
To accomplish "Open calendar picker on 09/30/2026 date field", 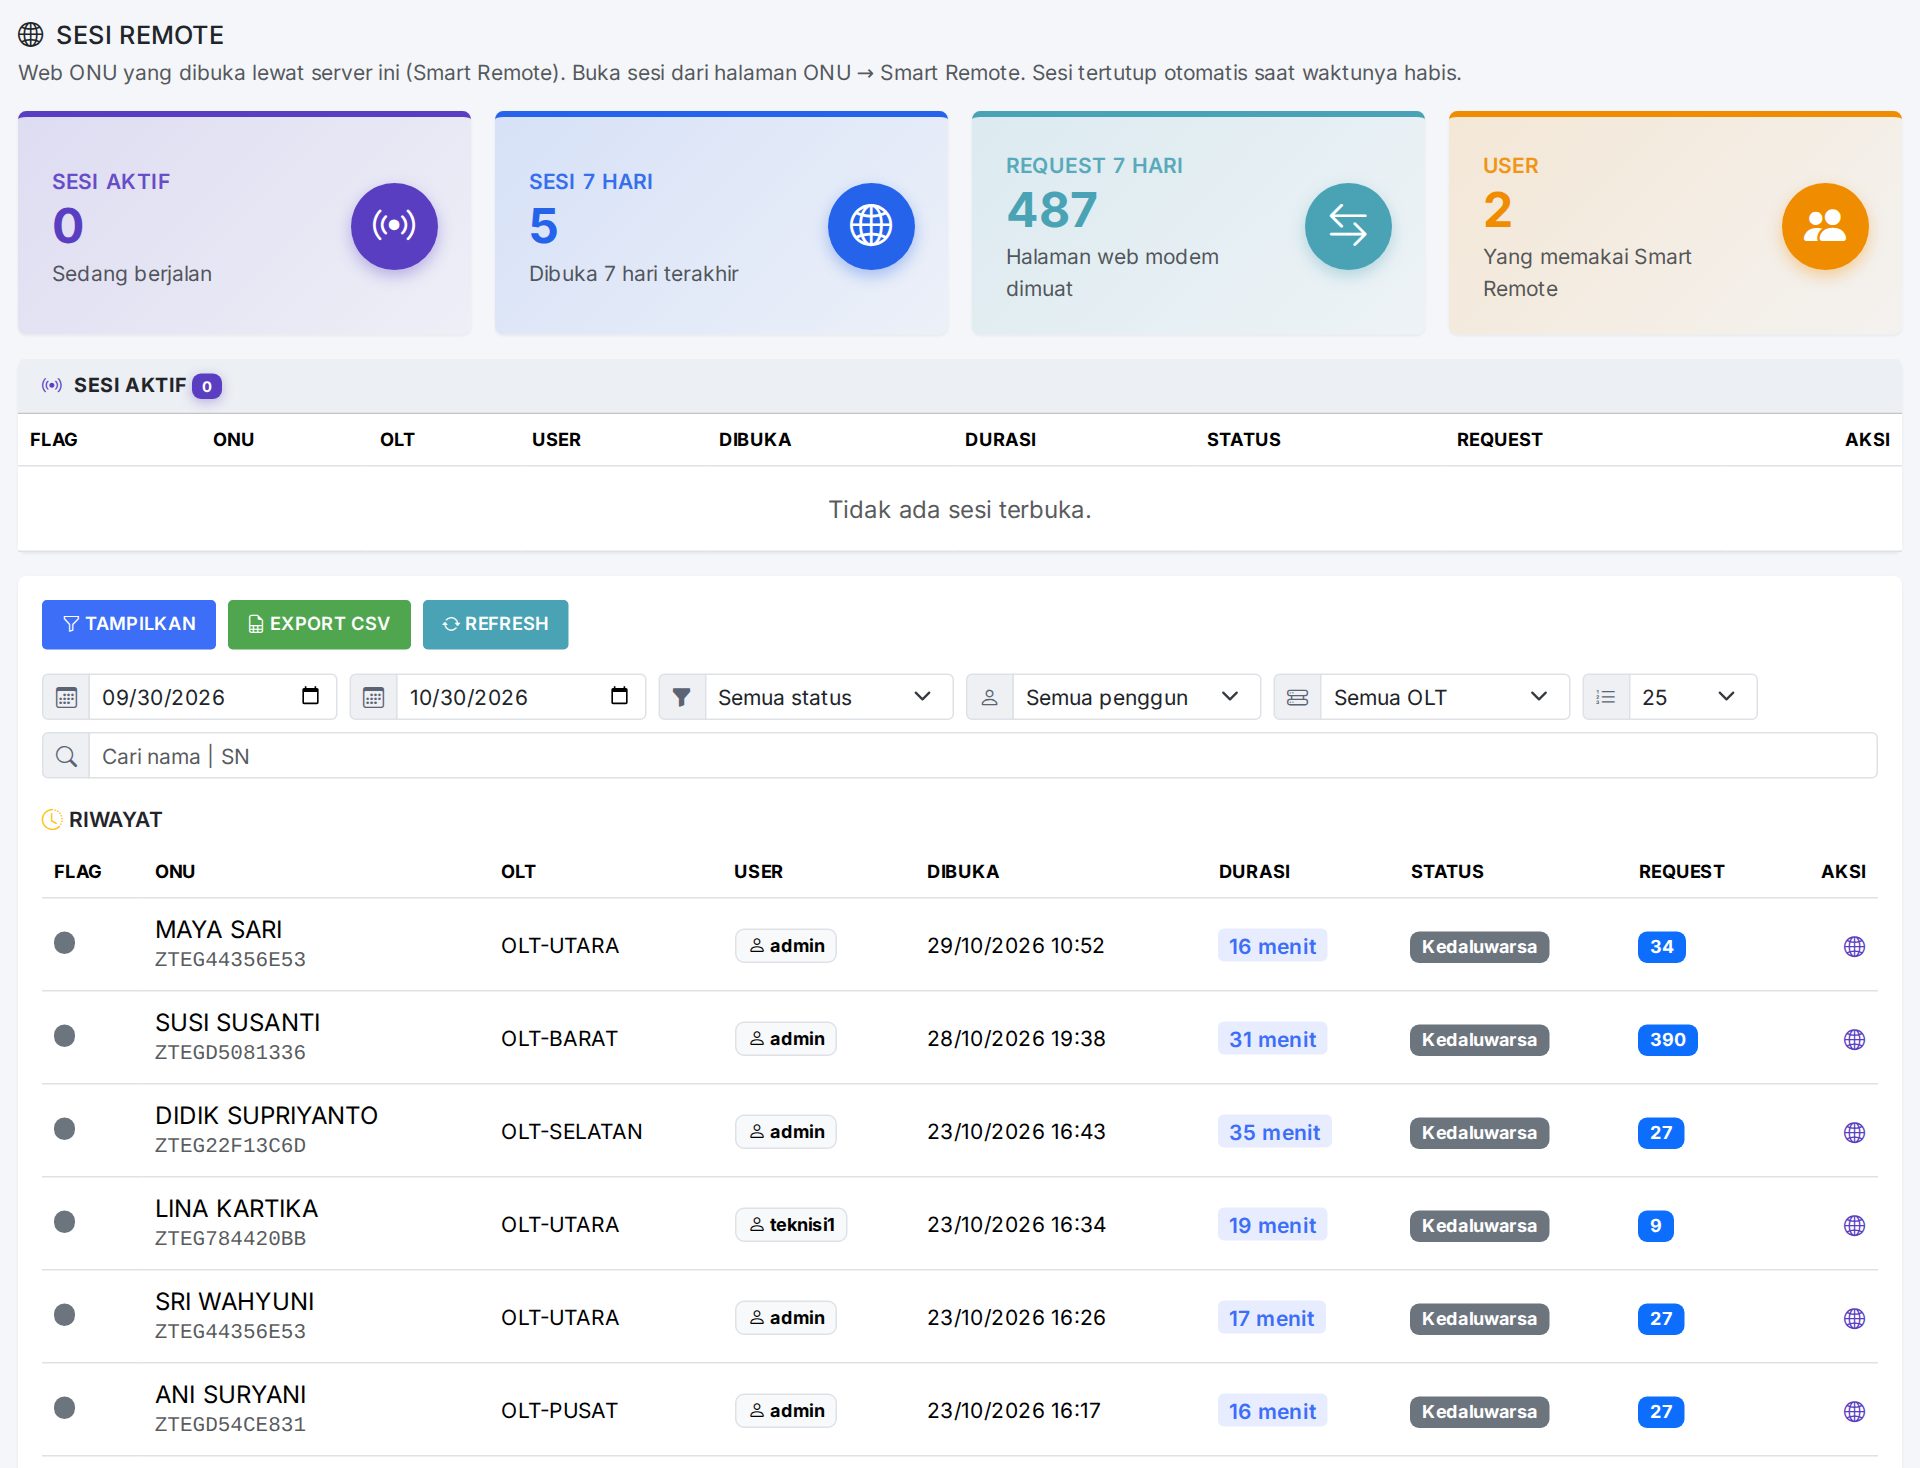I will [x=310, y=696].
